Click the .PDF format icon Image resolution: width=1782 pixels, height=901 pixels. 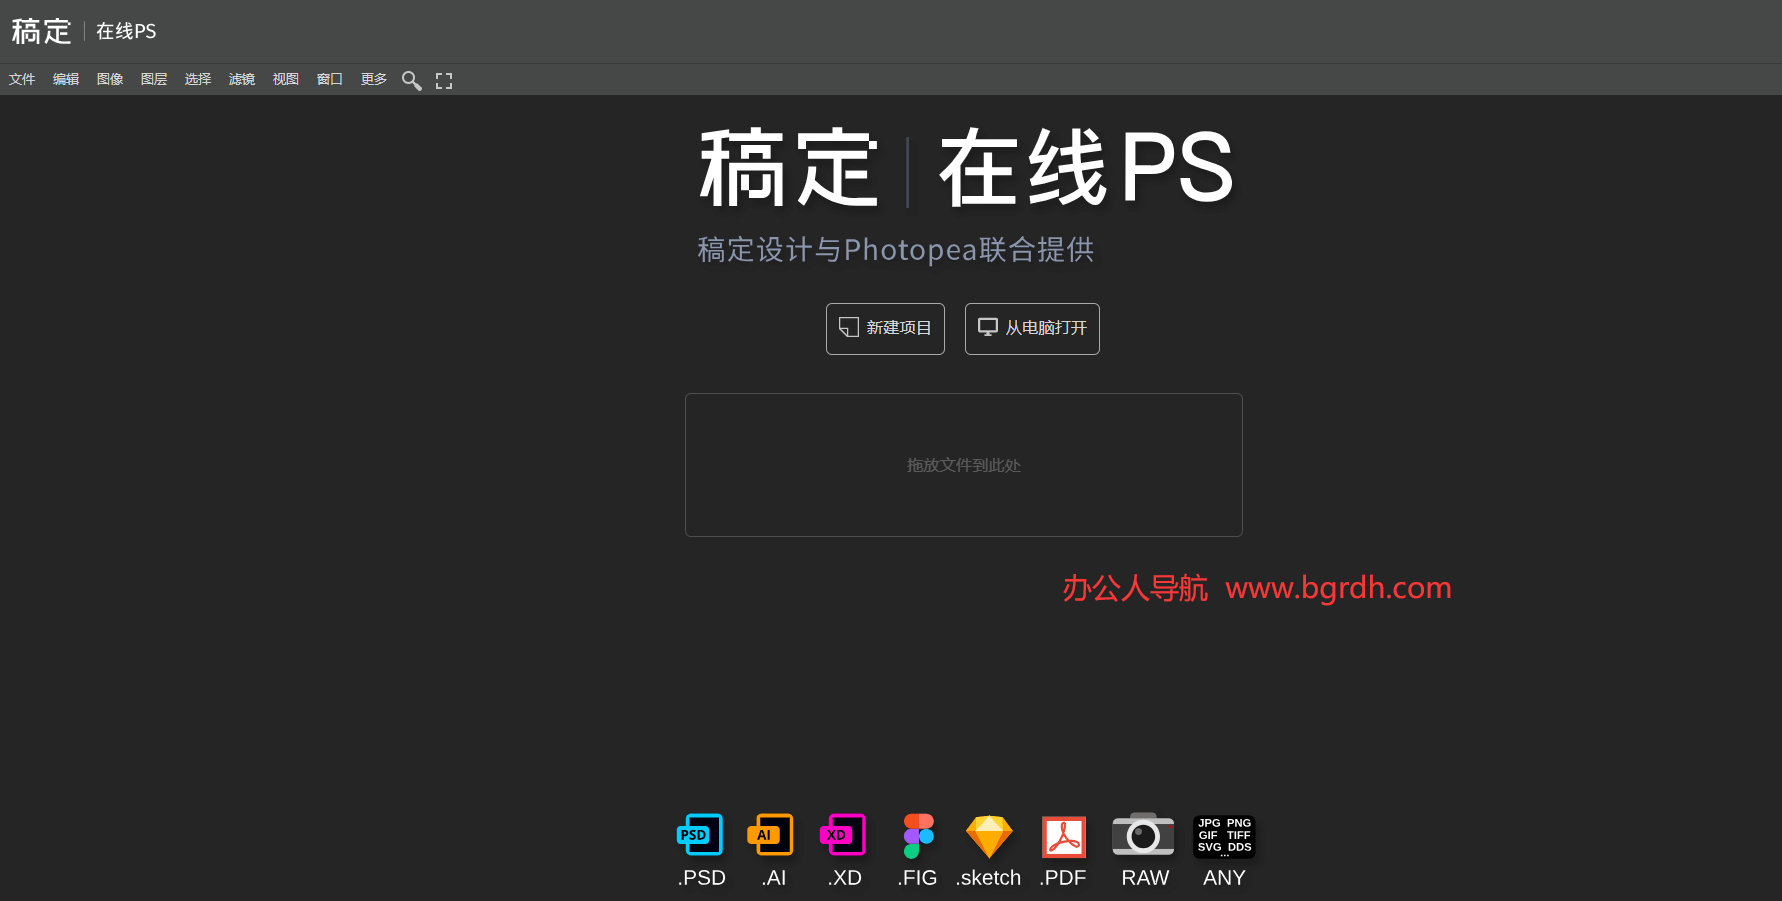pyautogui.click(x=1064, y=837)
